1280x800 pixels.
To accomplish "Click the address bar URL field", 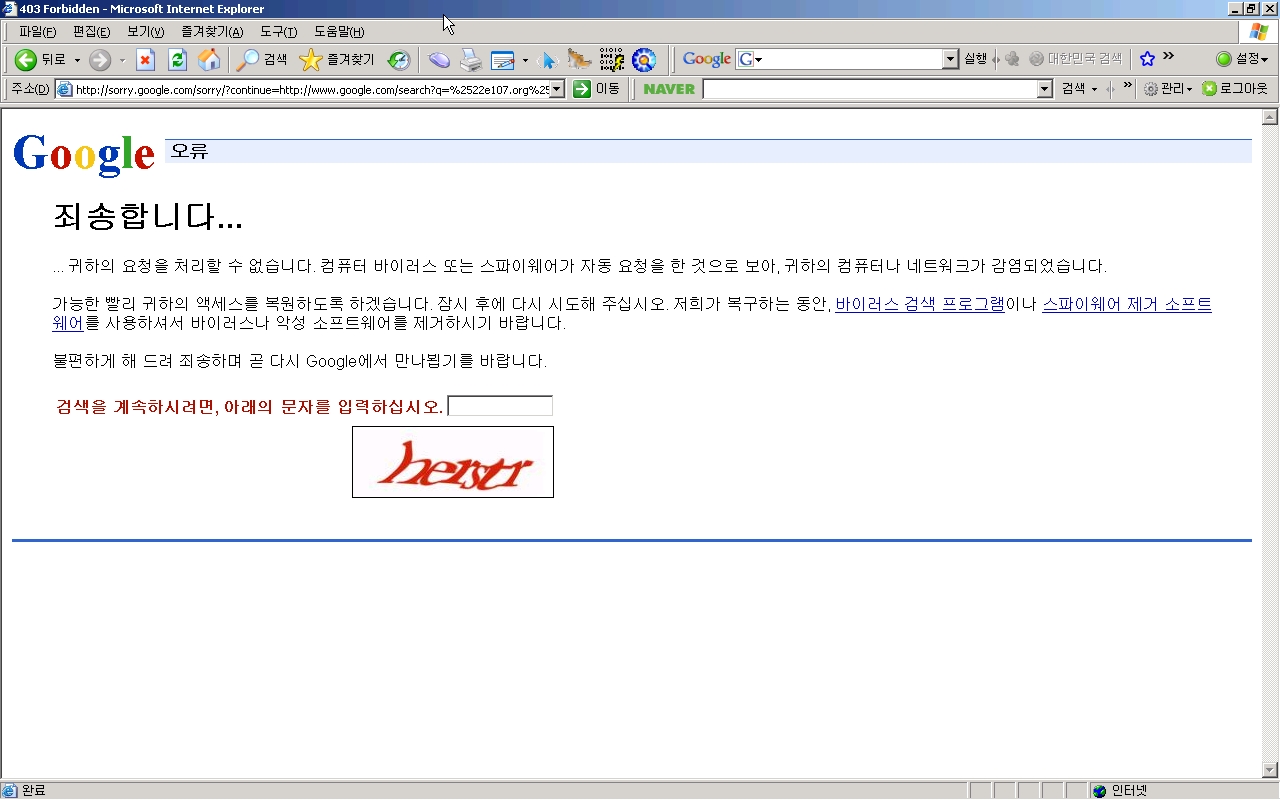I will [x=310, y=89].
